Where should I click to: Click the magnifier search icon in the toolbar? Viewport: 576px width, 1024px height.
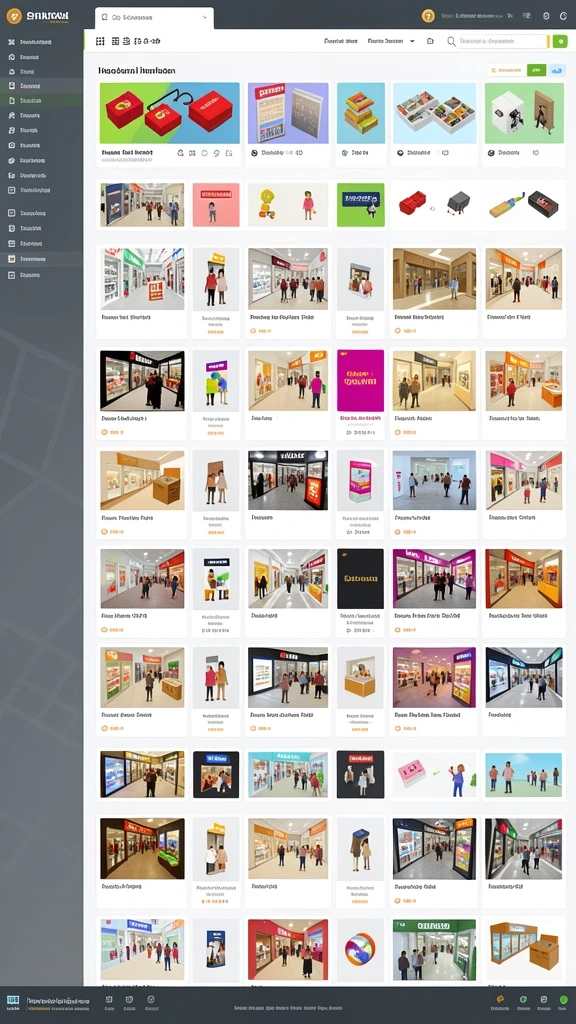point(451,41)
